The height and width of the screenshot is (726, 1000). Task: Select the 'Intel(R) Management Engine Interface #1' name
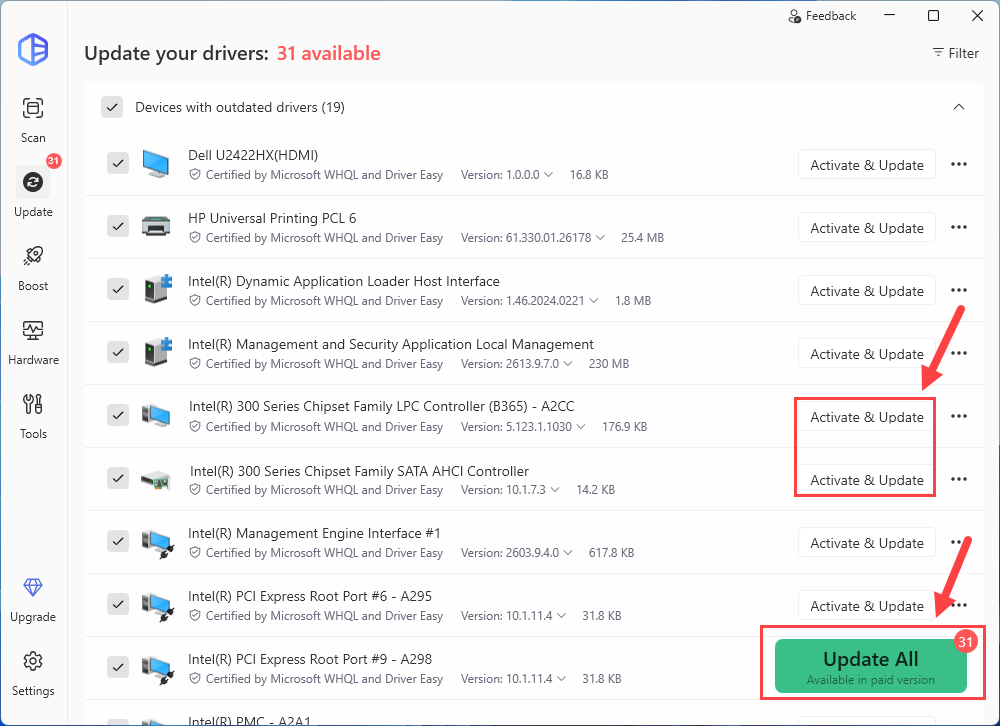point(314,533)
